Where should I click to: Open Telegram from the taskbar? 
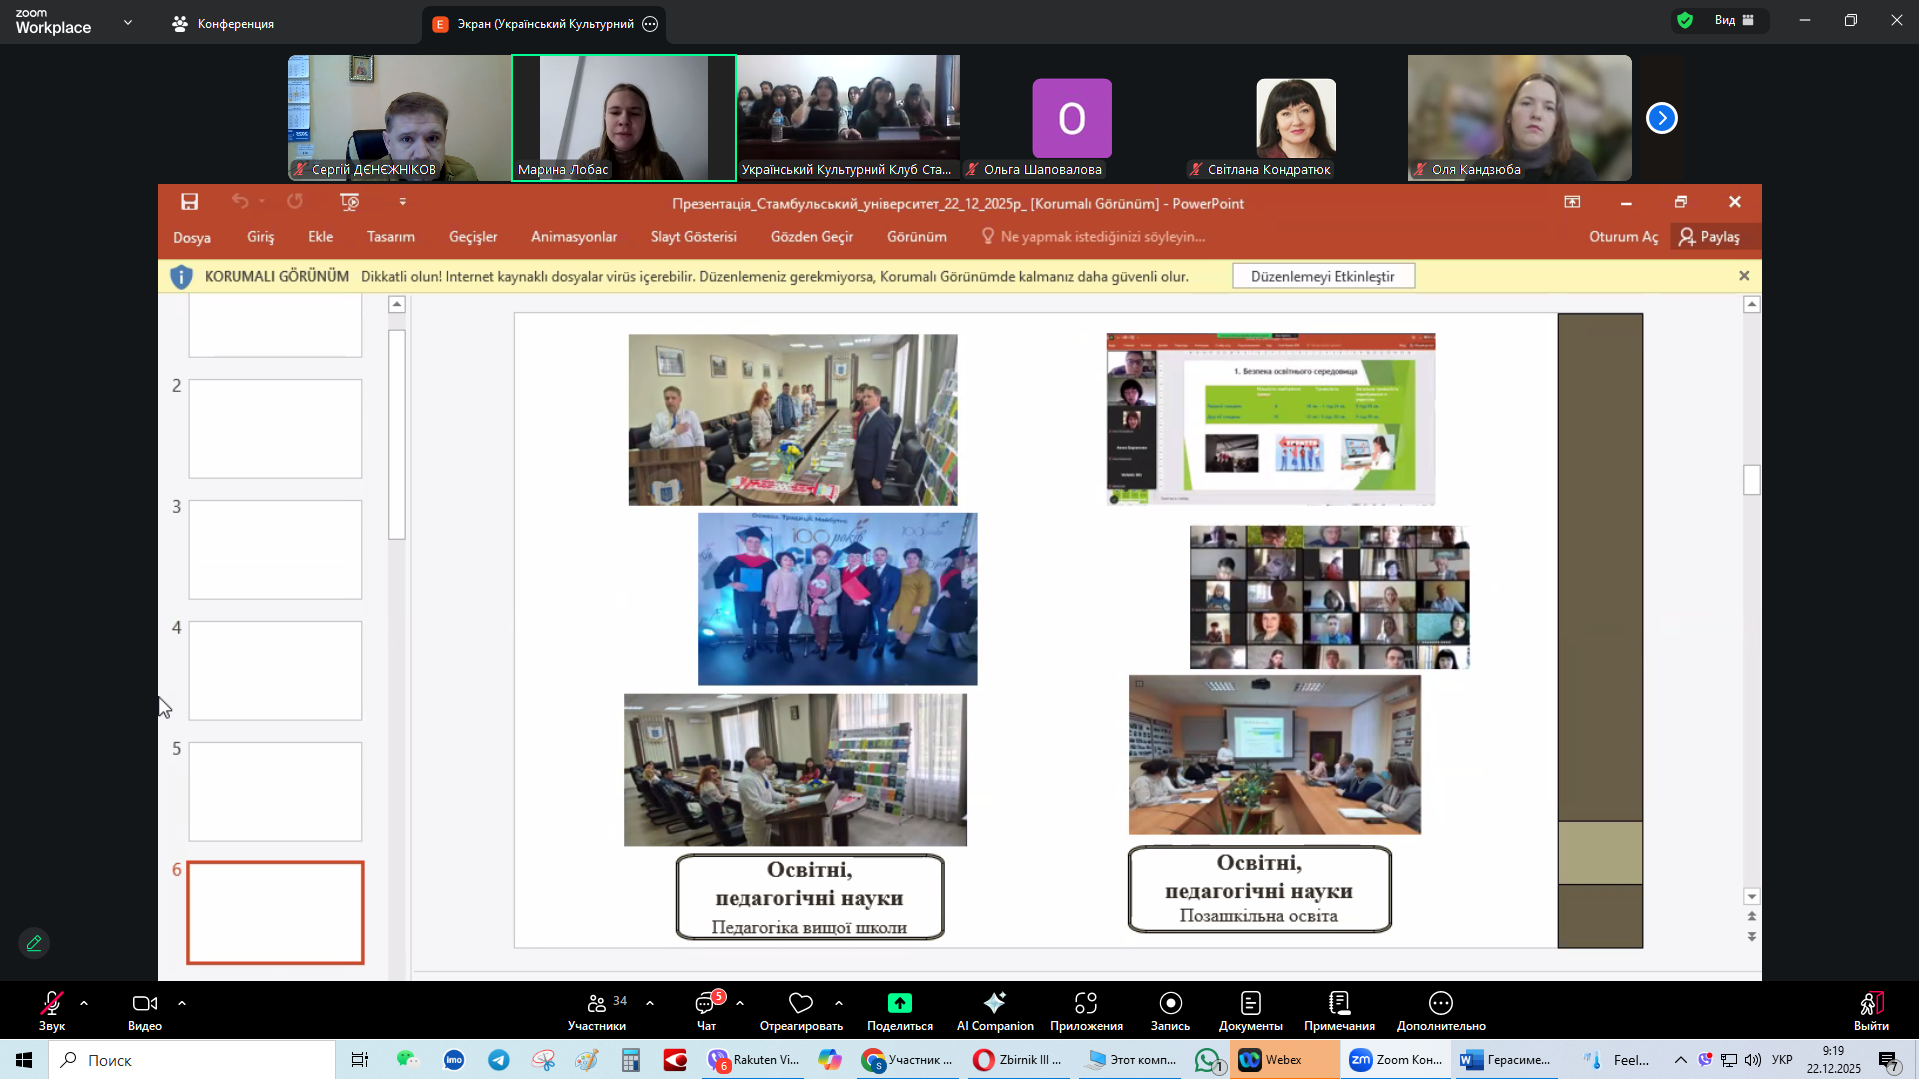[498, 1060]
